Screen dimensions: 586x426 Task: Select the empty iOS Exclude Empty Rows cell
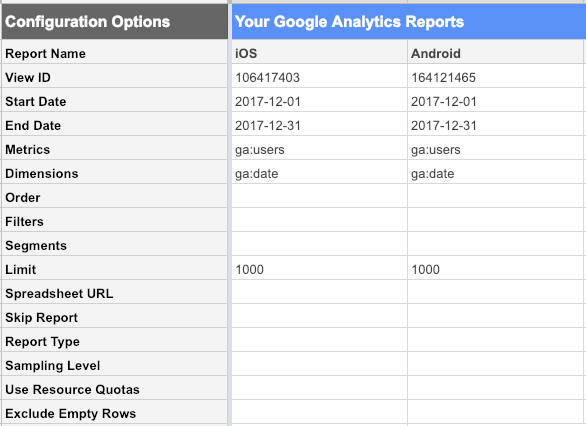319,413
